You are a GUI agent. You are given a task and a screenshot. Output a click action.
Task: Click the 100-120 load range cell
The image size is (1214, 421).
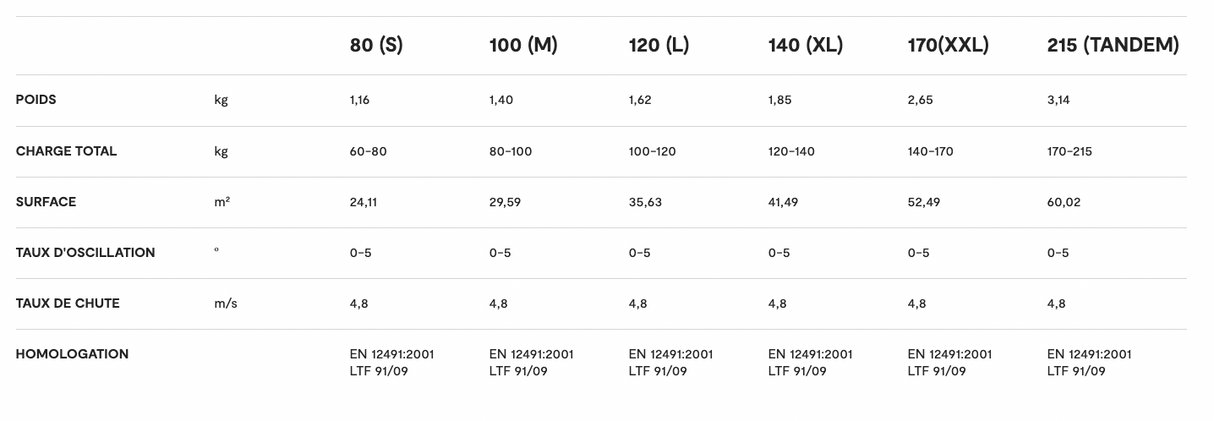coord(652,151)
